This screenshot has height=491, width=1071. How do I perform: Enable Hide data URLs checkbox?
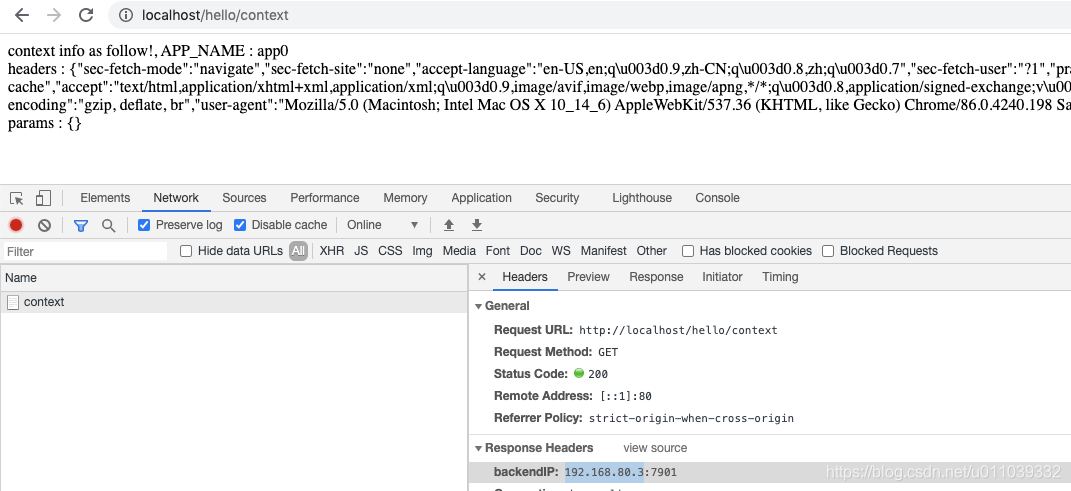(186, 251)
